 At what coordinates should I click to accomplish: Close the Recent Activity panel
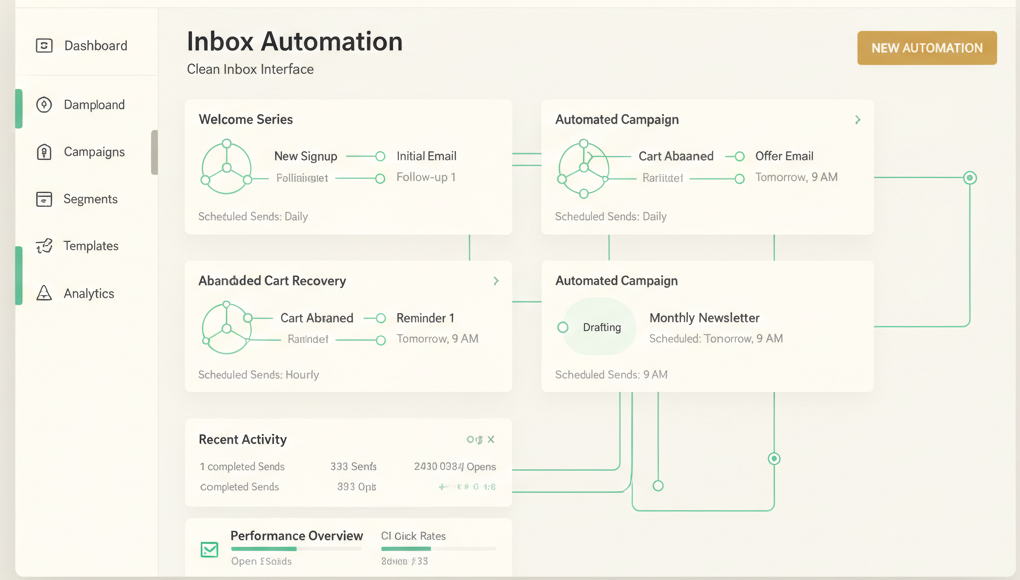pyautogui.click(x=491, y=439)
